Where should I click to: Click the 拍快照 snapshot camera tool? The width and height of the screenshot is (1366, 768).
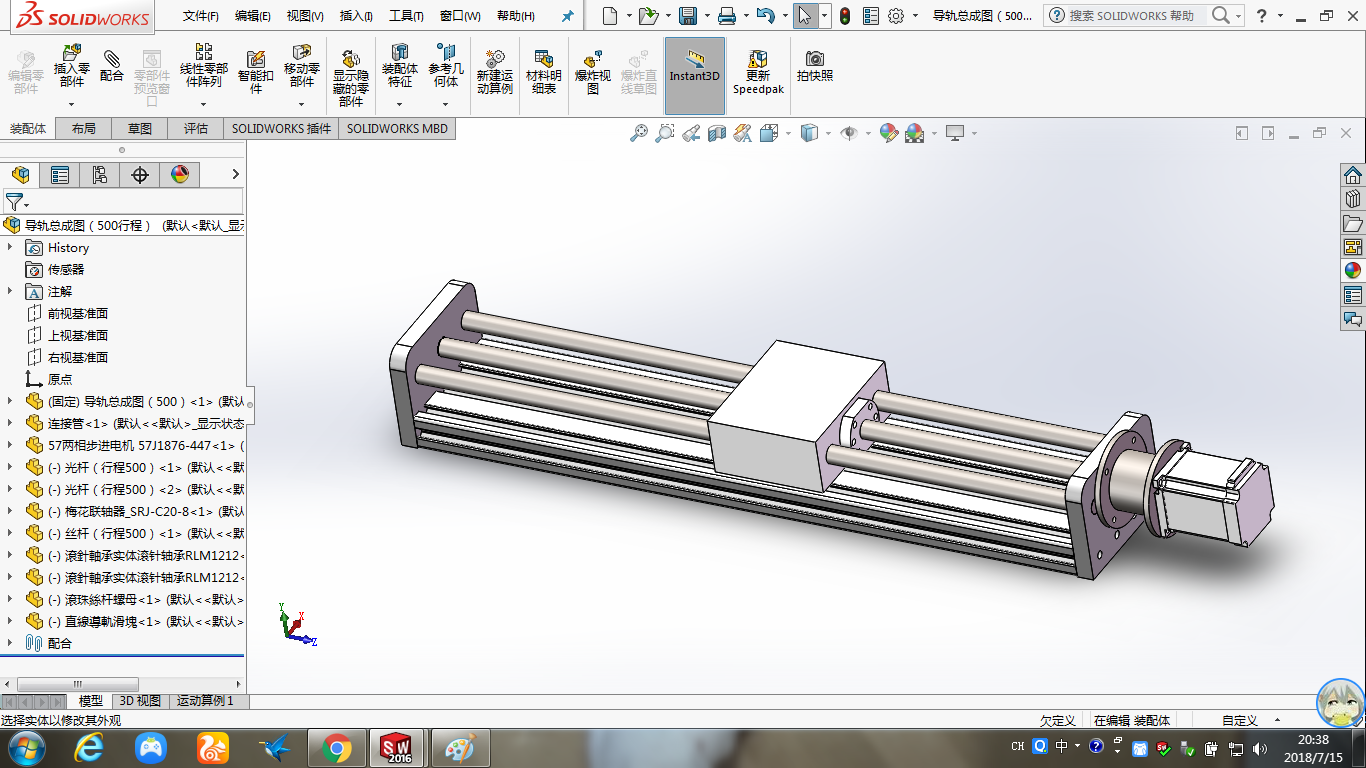point(815,66)
